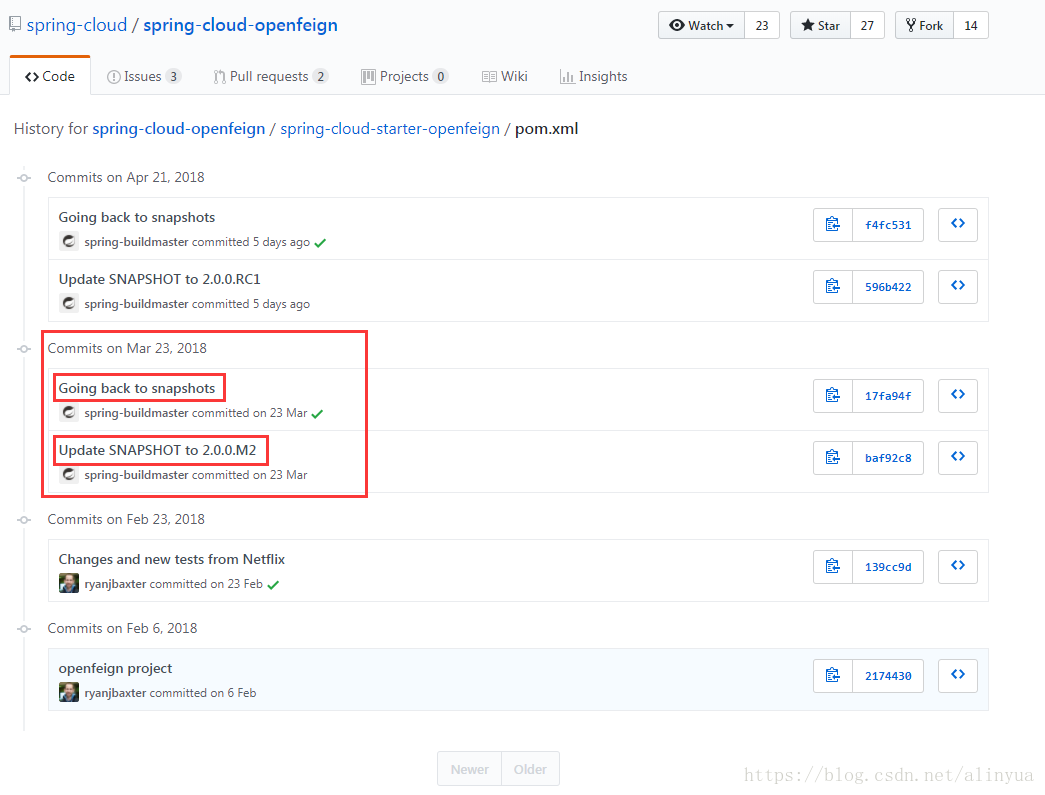Open the spring-cloud organization link
The width and height of the screenshot is (1045, 795).
[x=77, y=25]
